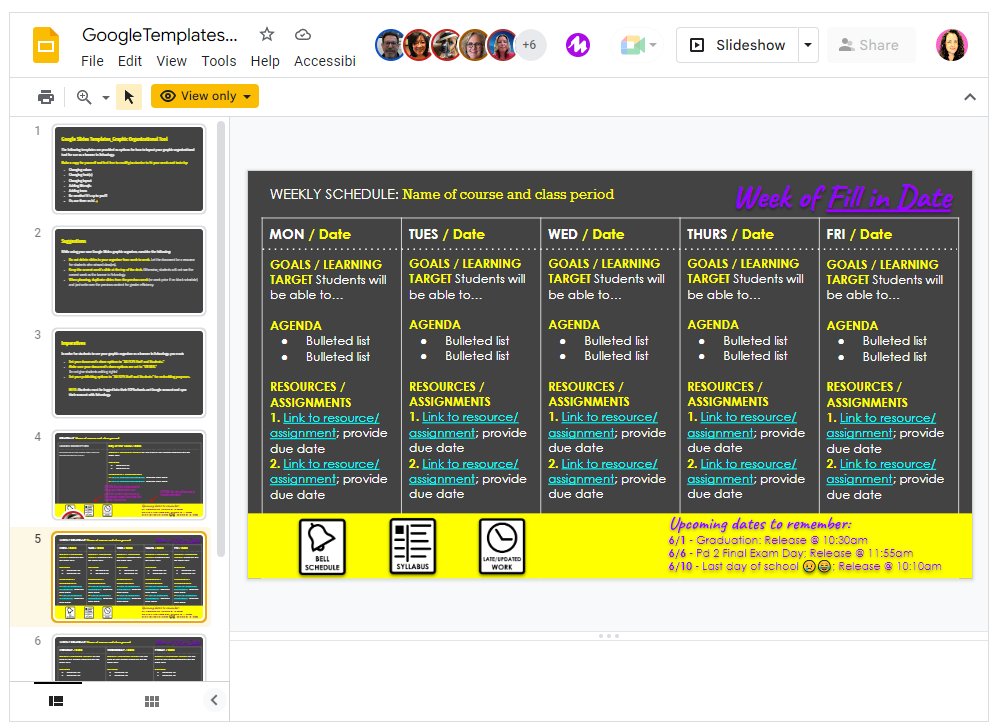
Task: Click the 6/1 Graduation release line
Action: (x=768, y=540)
